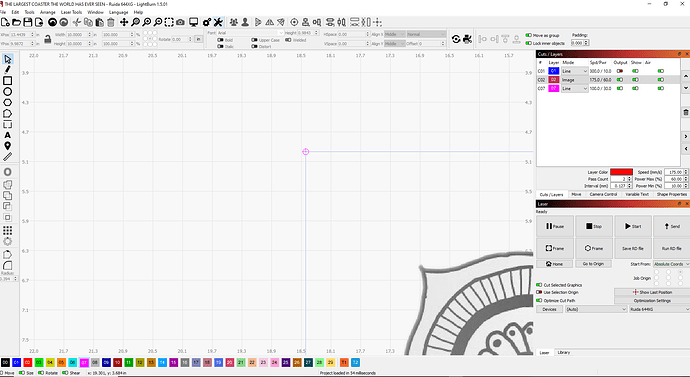Click the Start button in Laser panel
The height and width of the screenshot is (377, 690).
633,226
